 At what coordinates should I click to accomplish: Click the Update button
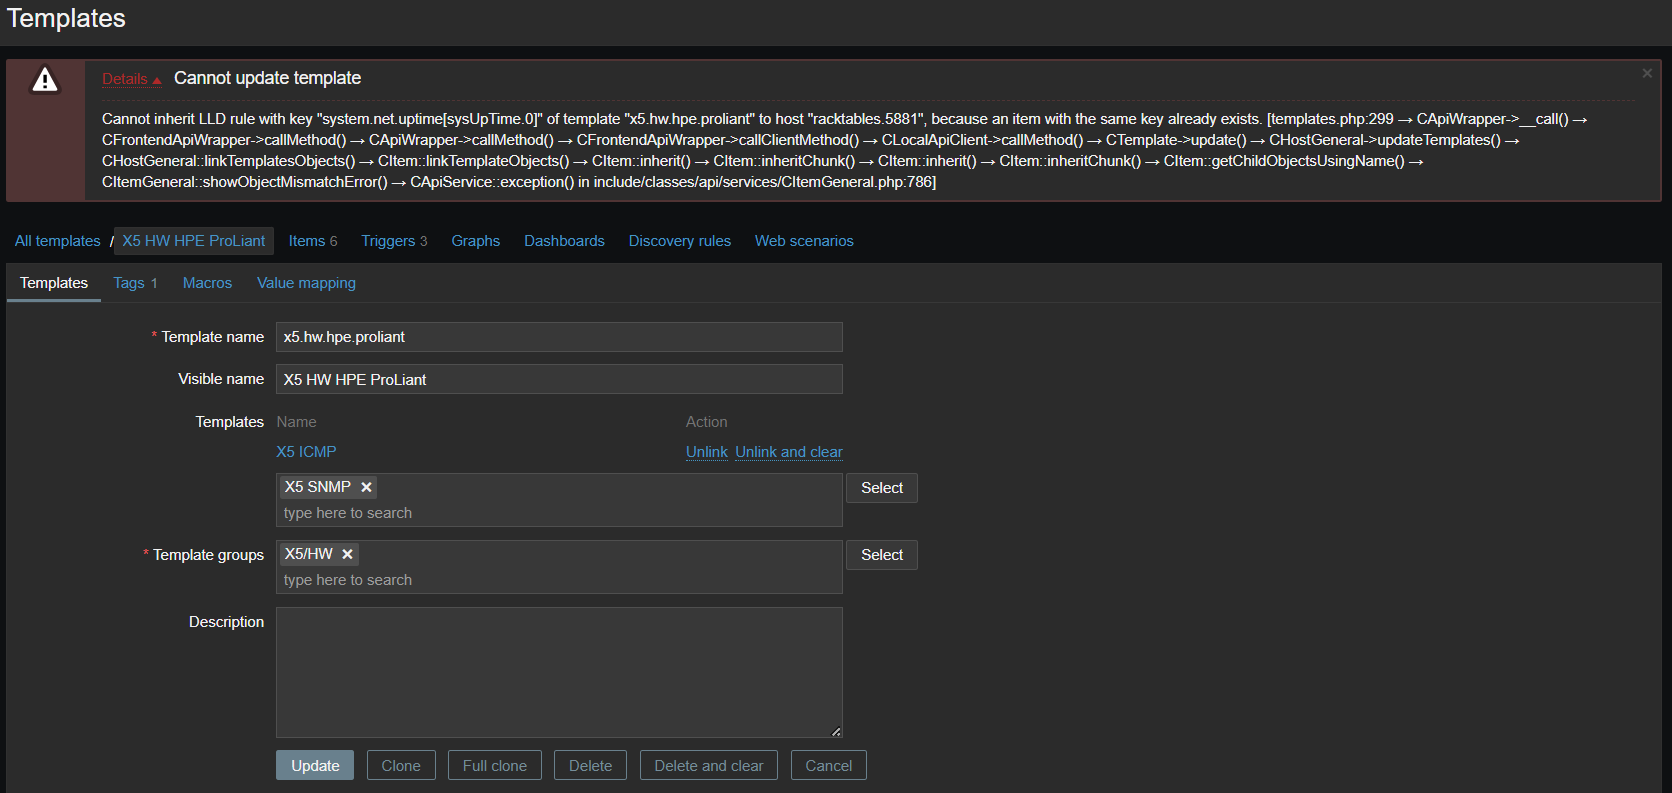point(315,765)
